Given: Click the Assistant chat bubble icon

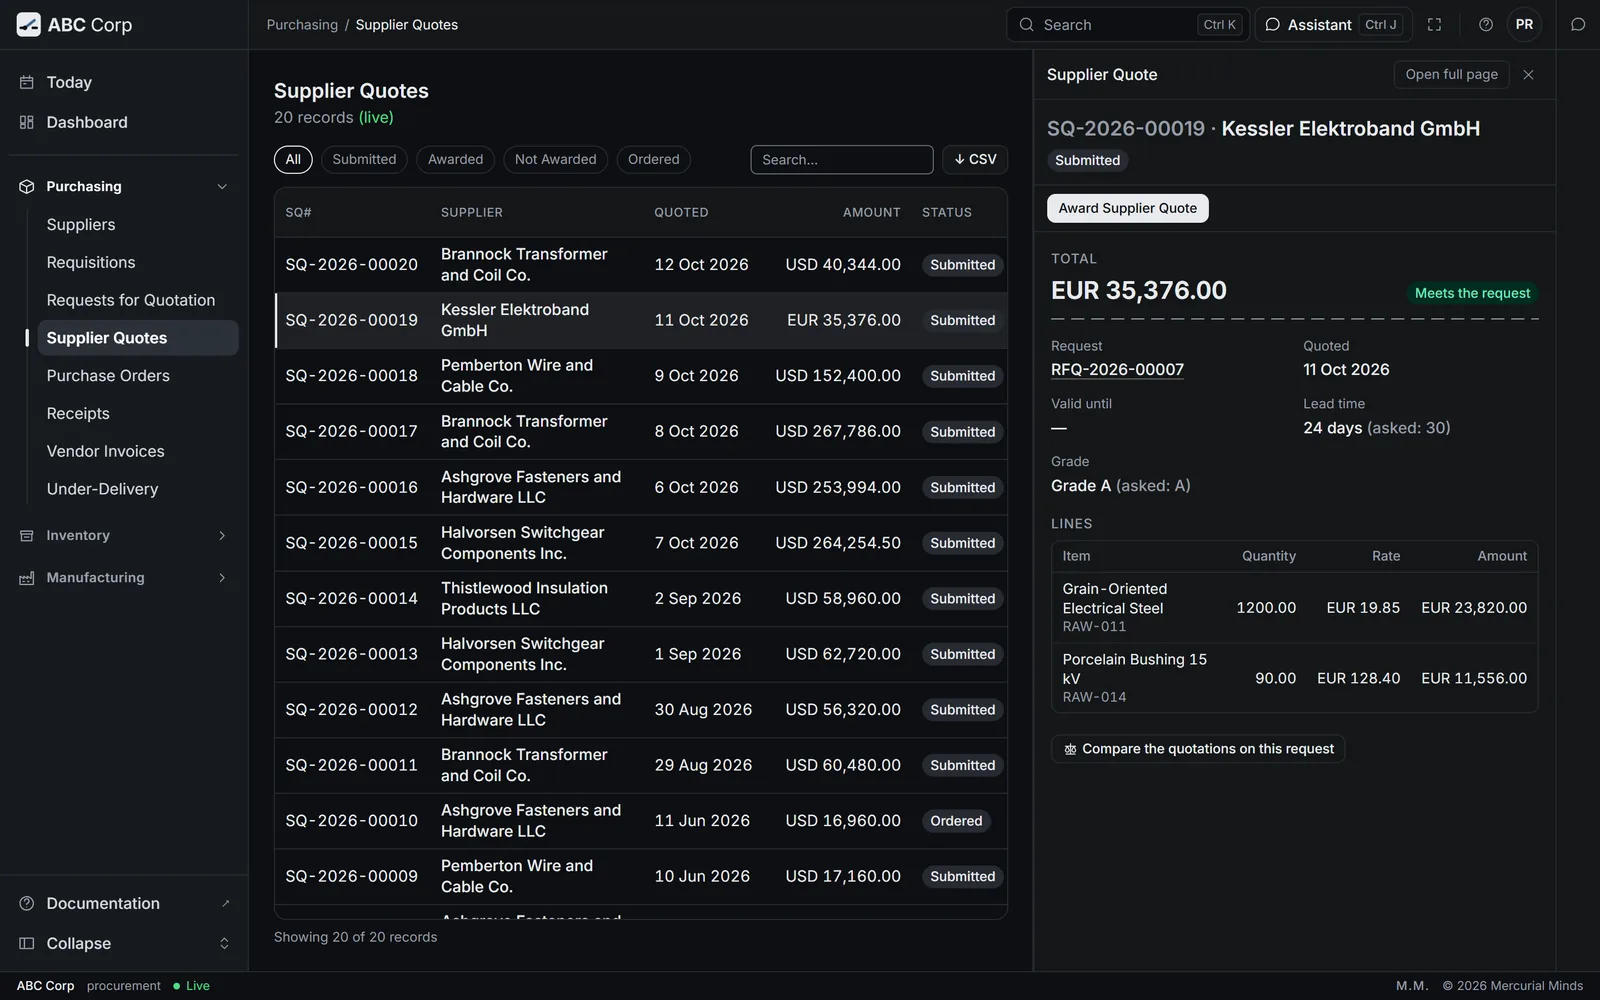Looking at the screenshot, I should coord(1273,25).
